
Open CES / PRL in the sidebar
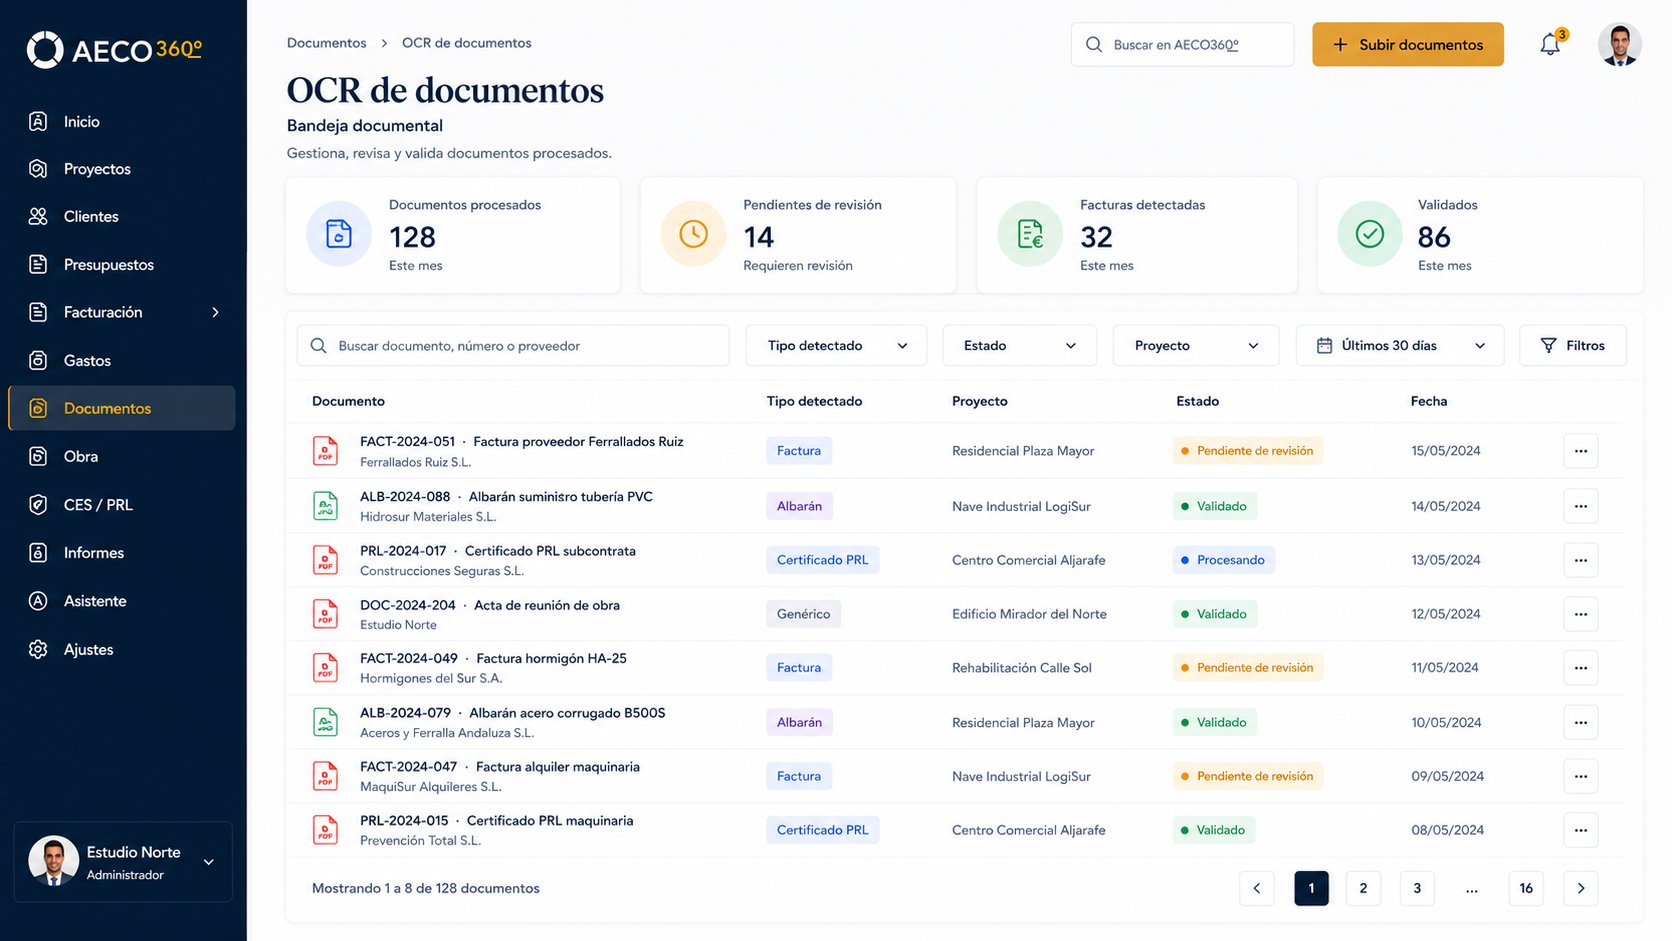[x=122, y=505]
